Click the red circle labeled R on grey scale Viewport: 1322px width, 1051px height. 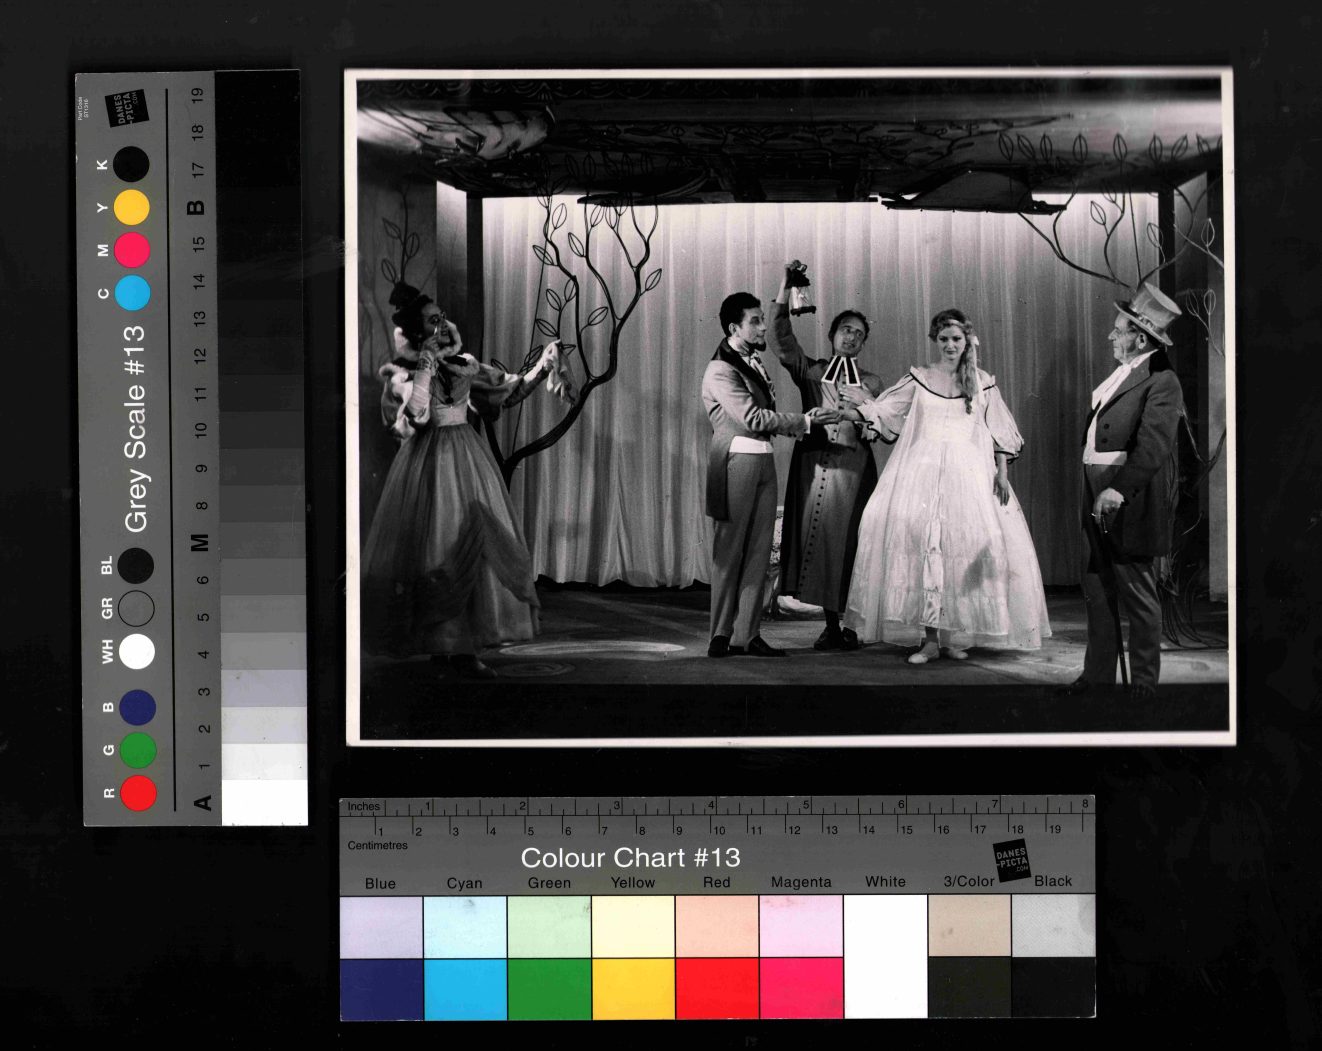coord(138,792)
